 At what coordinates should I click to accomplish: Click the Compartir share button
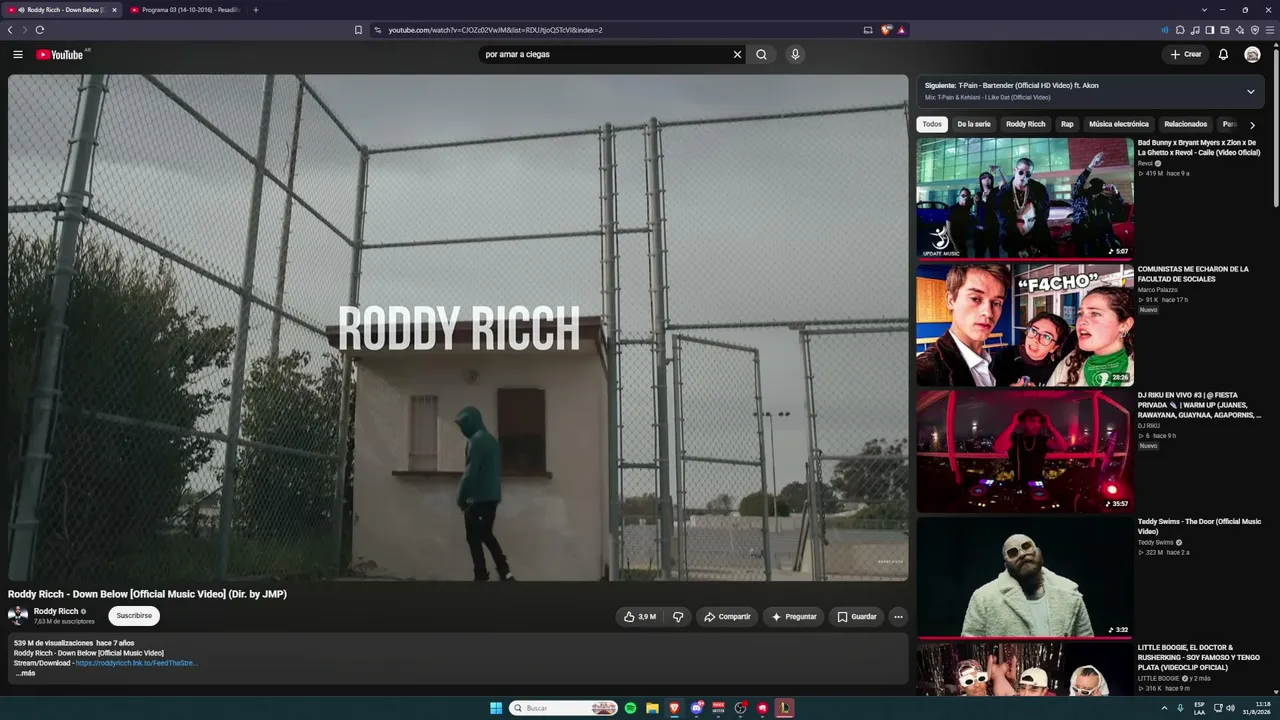click(x=727, y=617)
